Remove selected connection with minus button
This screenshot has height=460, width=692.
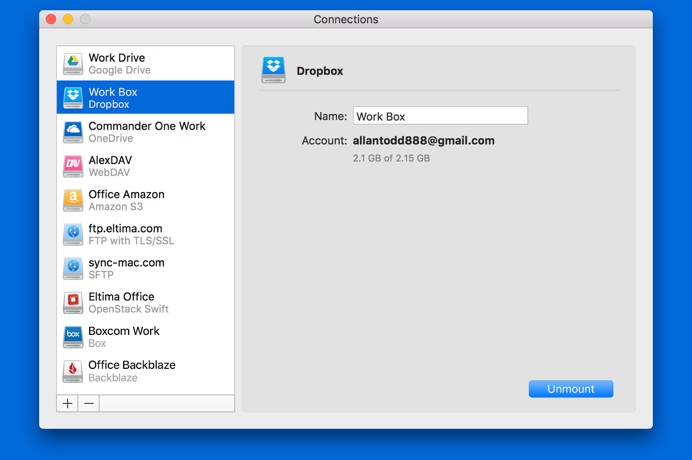pyautogui.click(x=89, y=403)
